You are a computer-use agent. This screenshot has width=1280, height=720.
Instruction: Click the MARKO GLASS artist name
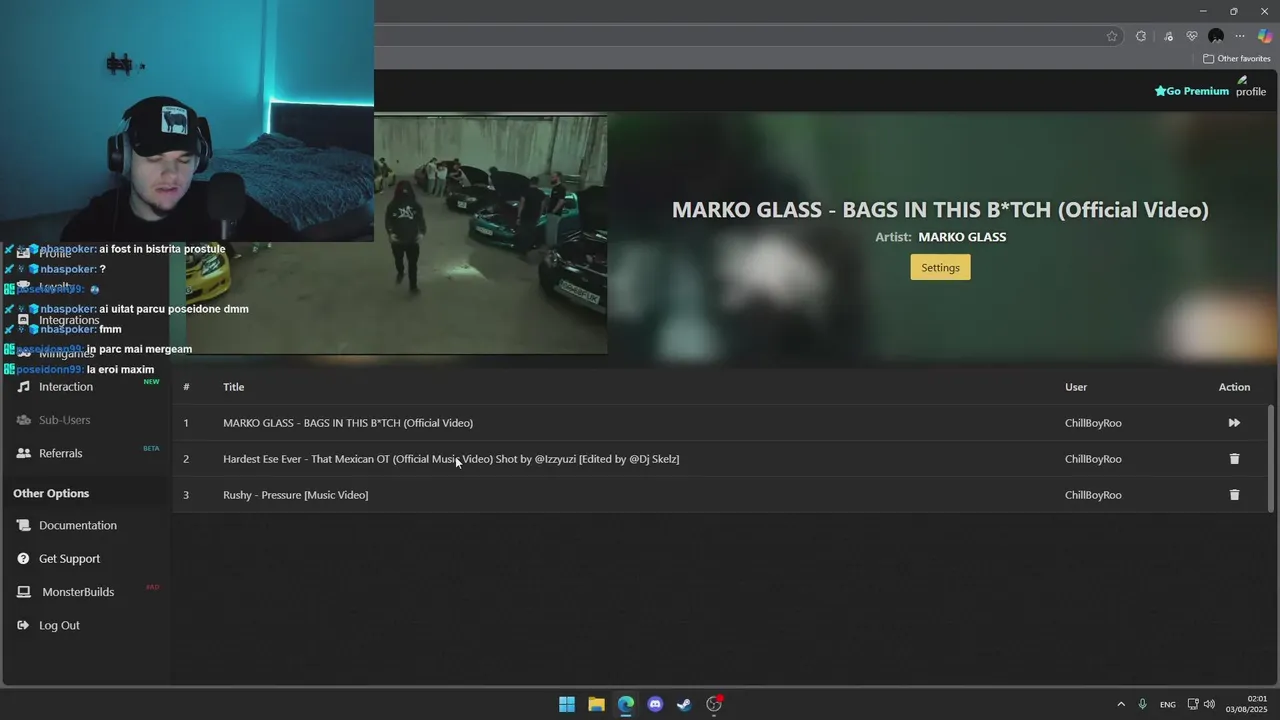point(962,237)
